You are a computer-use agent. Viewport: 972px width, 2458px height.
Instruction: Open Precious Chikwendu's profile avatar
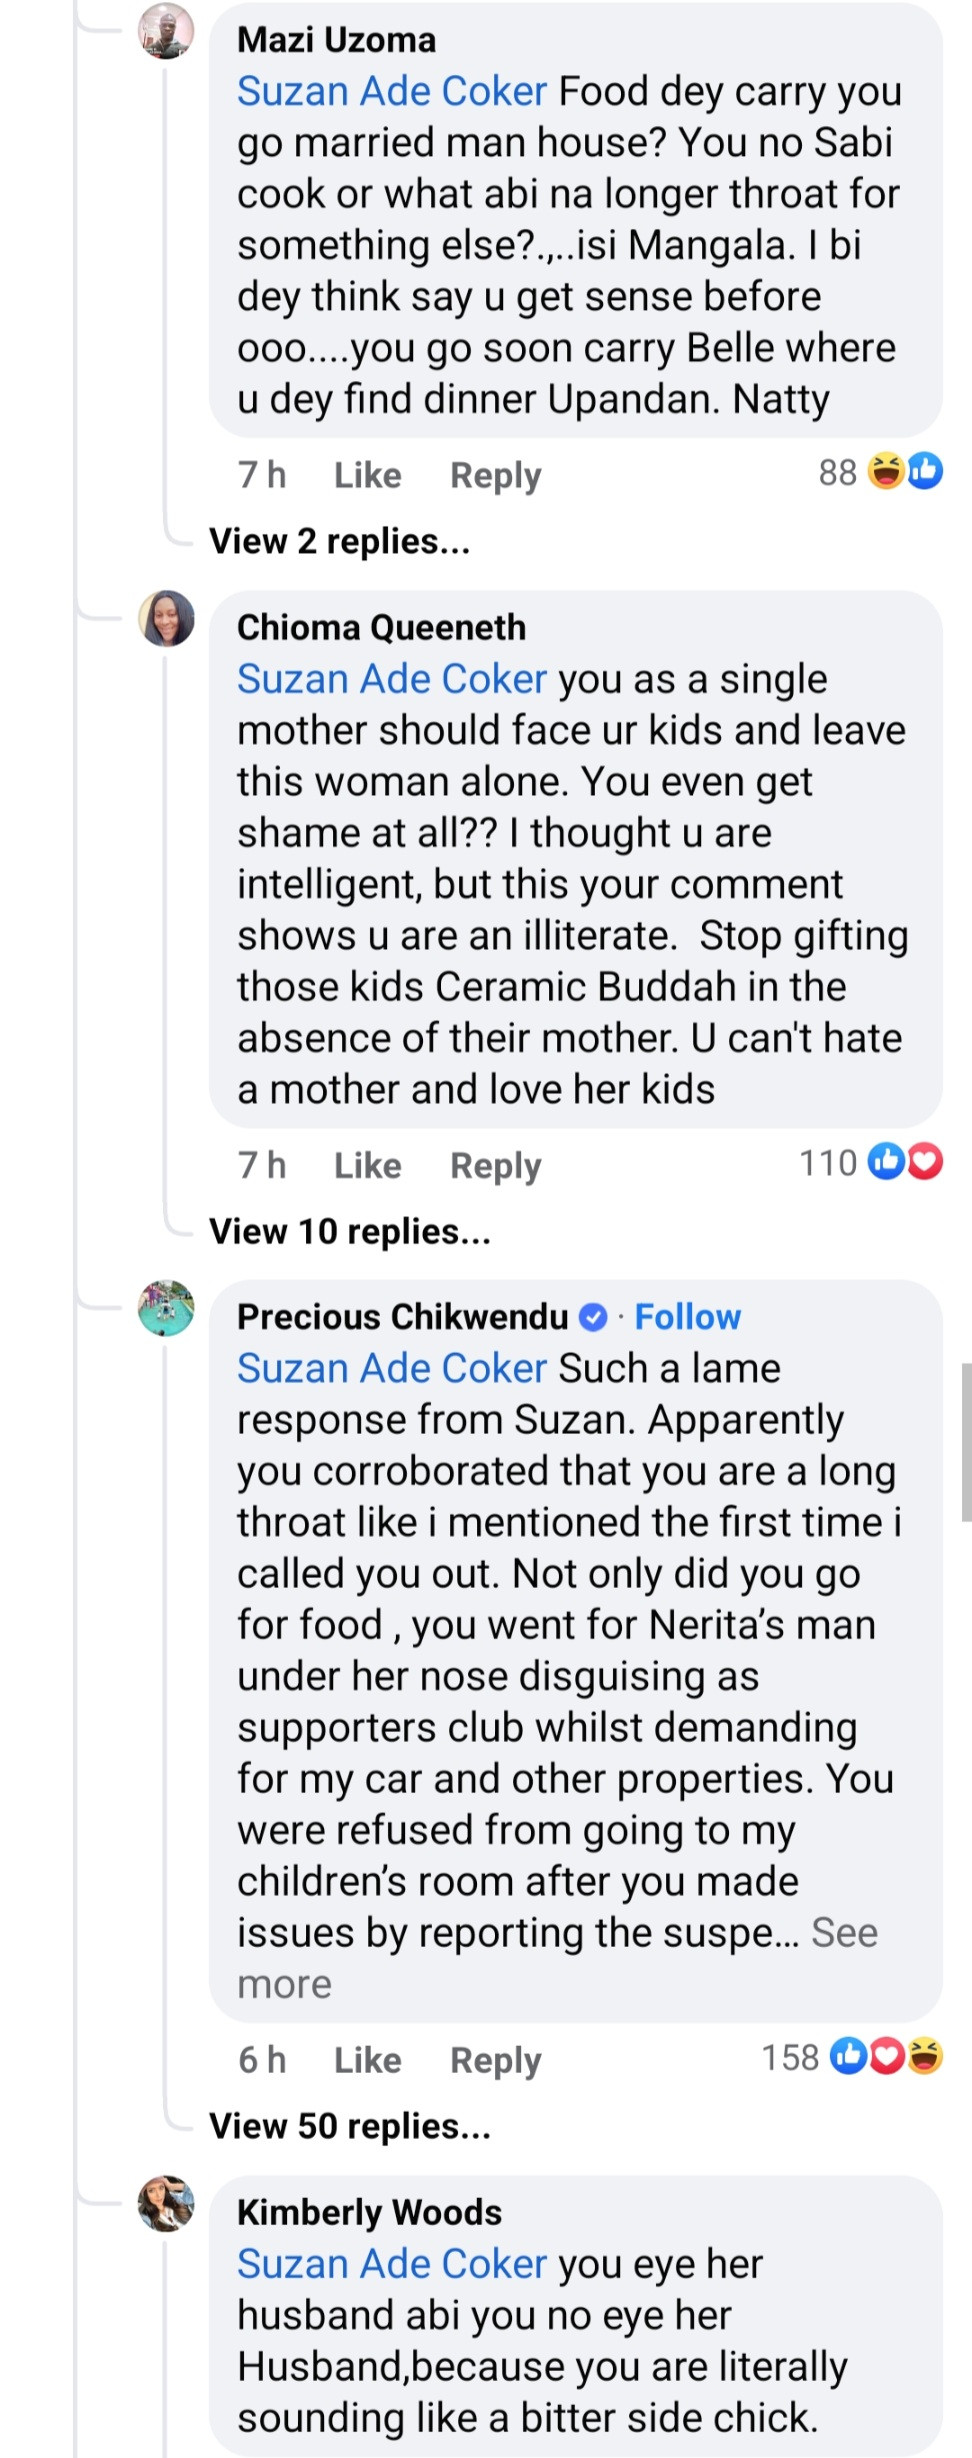166,1308
